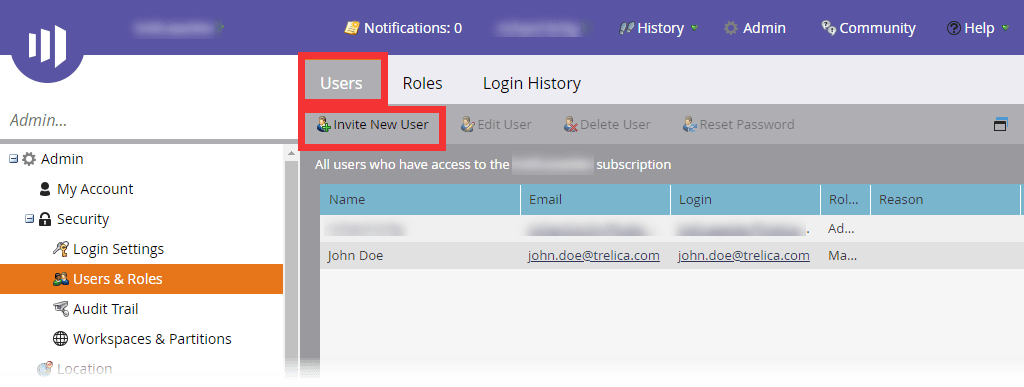
Task: Click the Invite New User icon
Action: [x=323, y=124]
